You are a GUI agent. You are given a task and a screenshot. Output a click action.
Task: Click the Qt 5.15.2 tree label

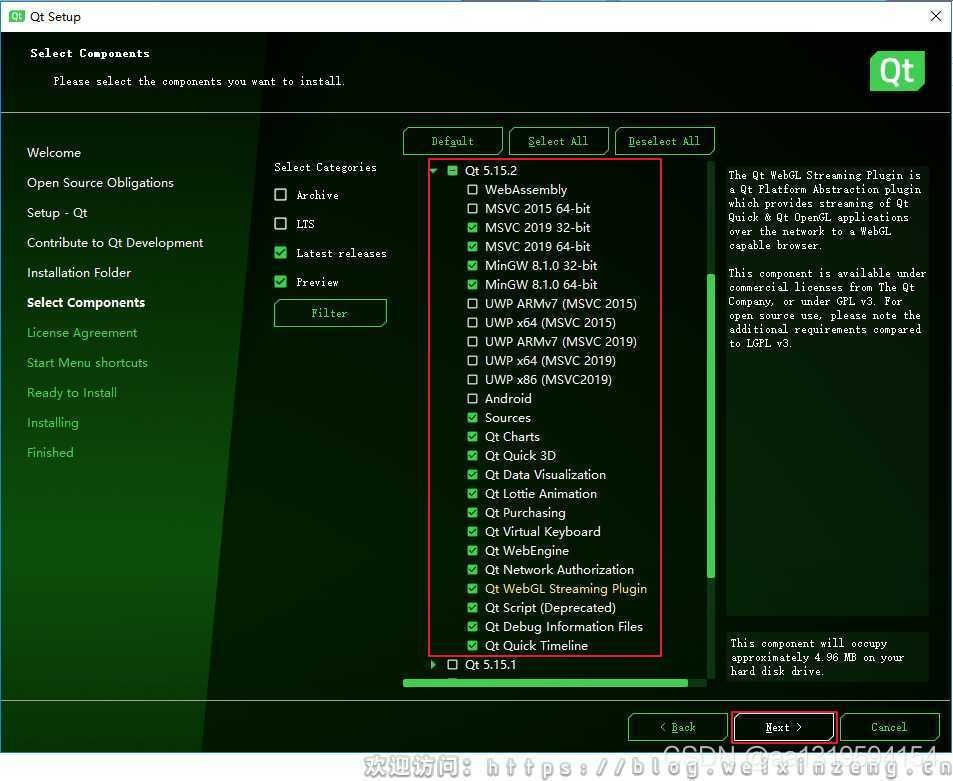pos(491,171)
